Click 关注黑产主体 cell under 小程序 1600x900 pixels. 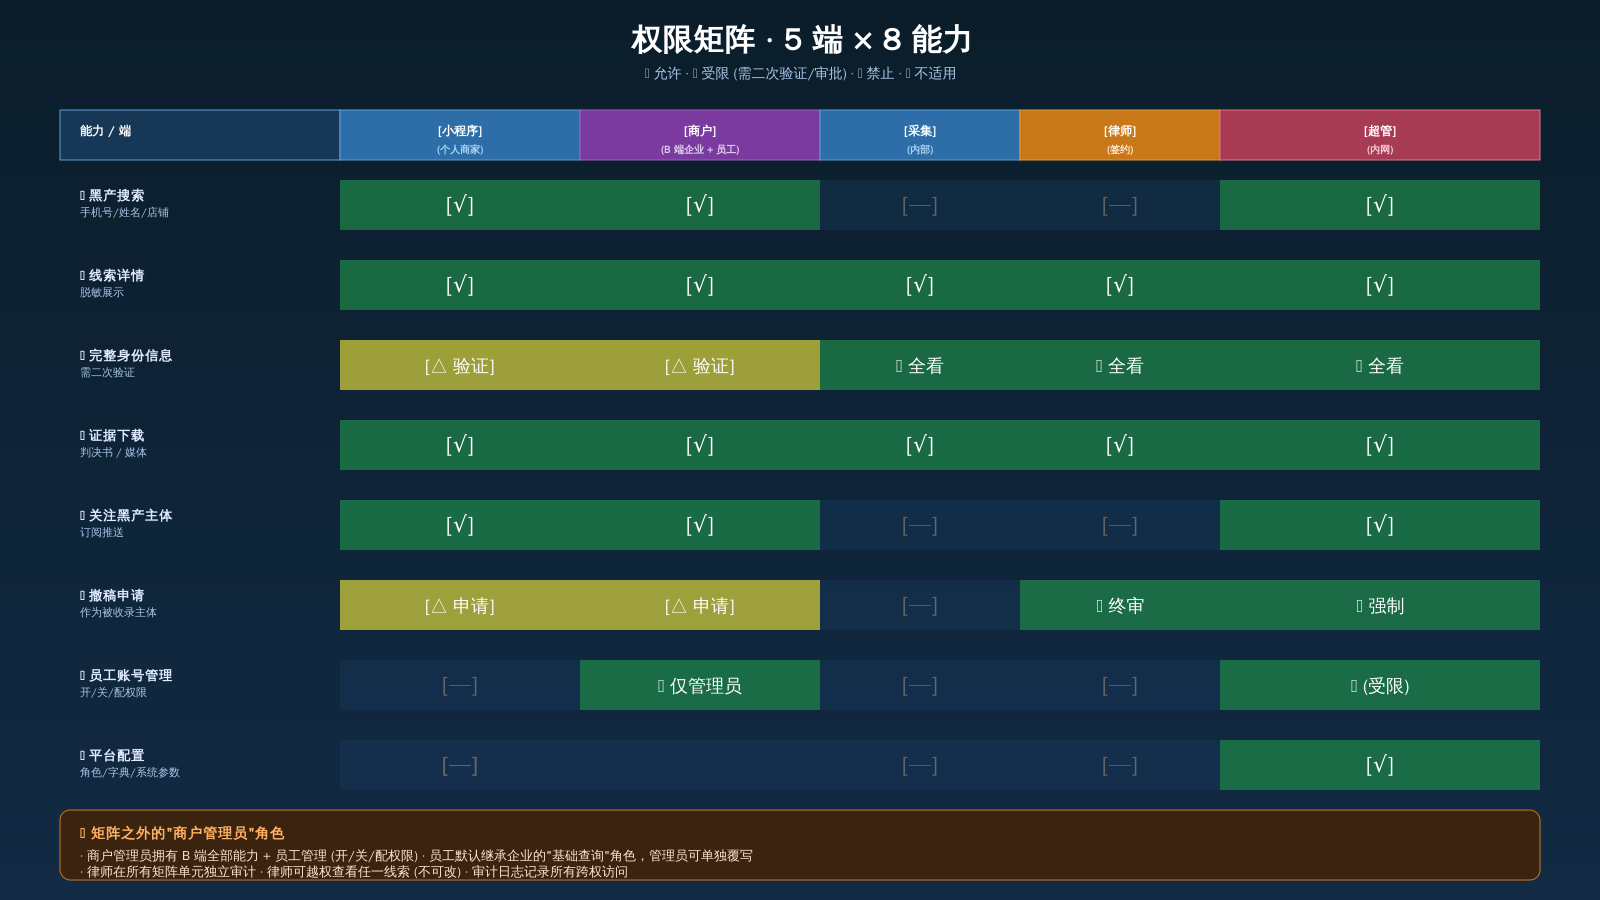[460, 525]
